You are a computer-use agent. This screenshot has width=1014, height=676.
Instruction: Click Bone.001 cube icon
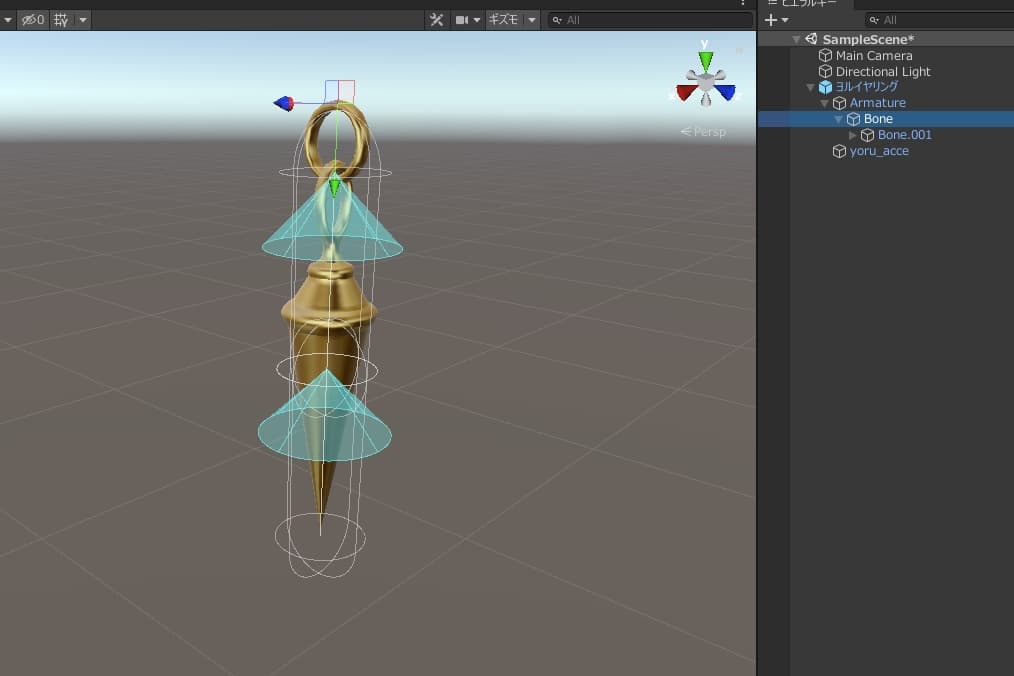pyautogui.click(x=868, y=135)
